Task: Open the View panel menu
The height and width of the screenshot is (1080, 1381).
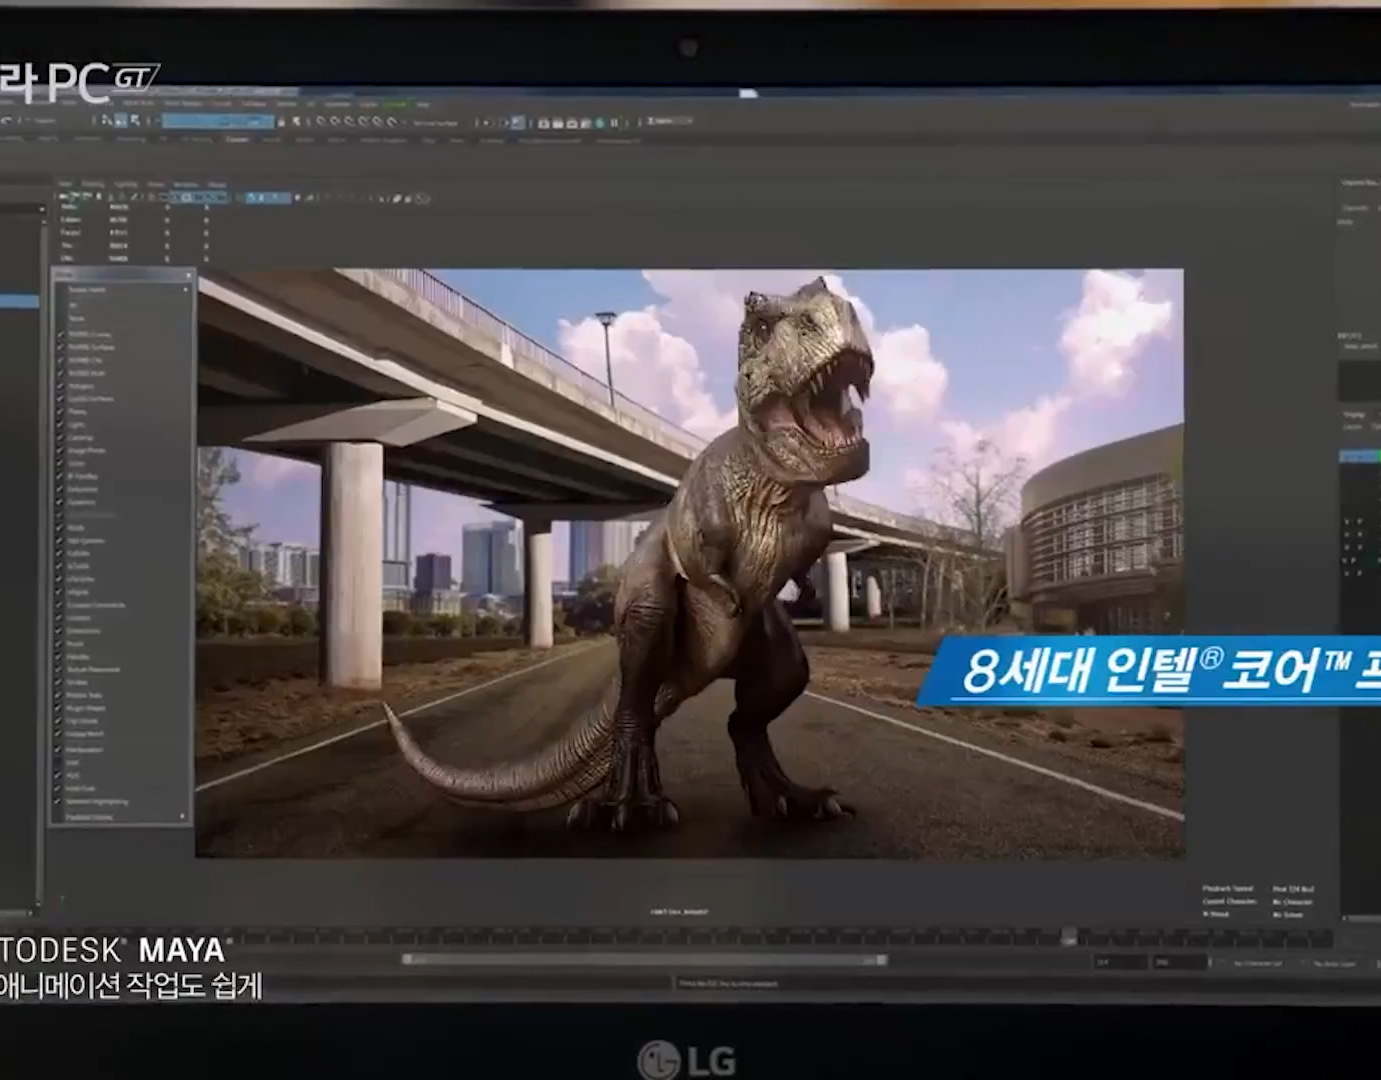Action: [65, 185]
